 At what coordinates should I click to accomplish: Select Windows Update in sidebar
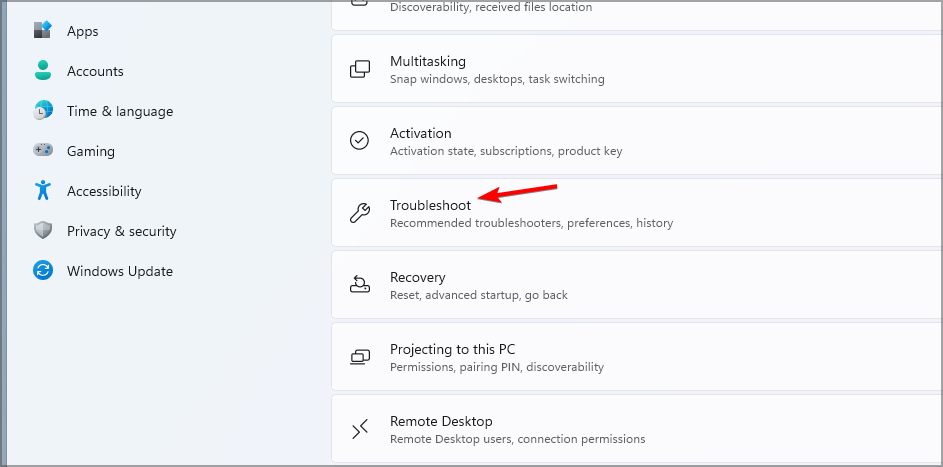(x=119, y=271)
